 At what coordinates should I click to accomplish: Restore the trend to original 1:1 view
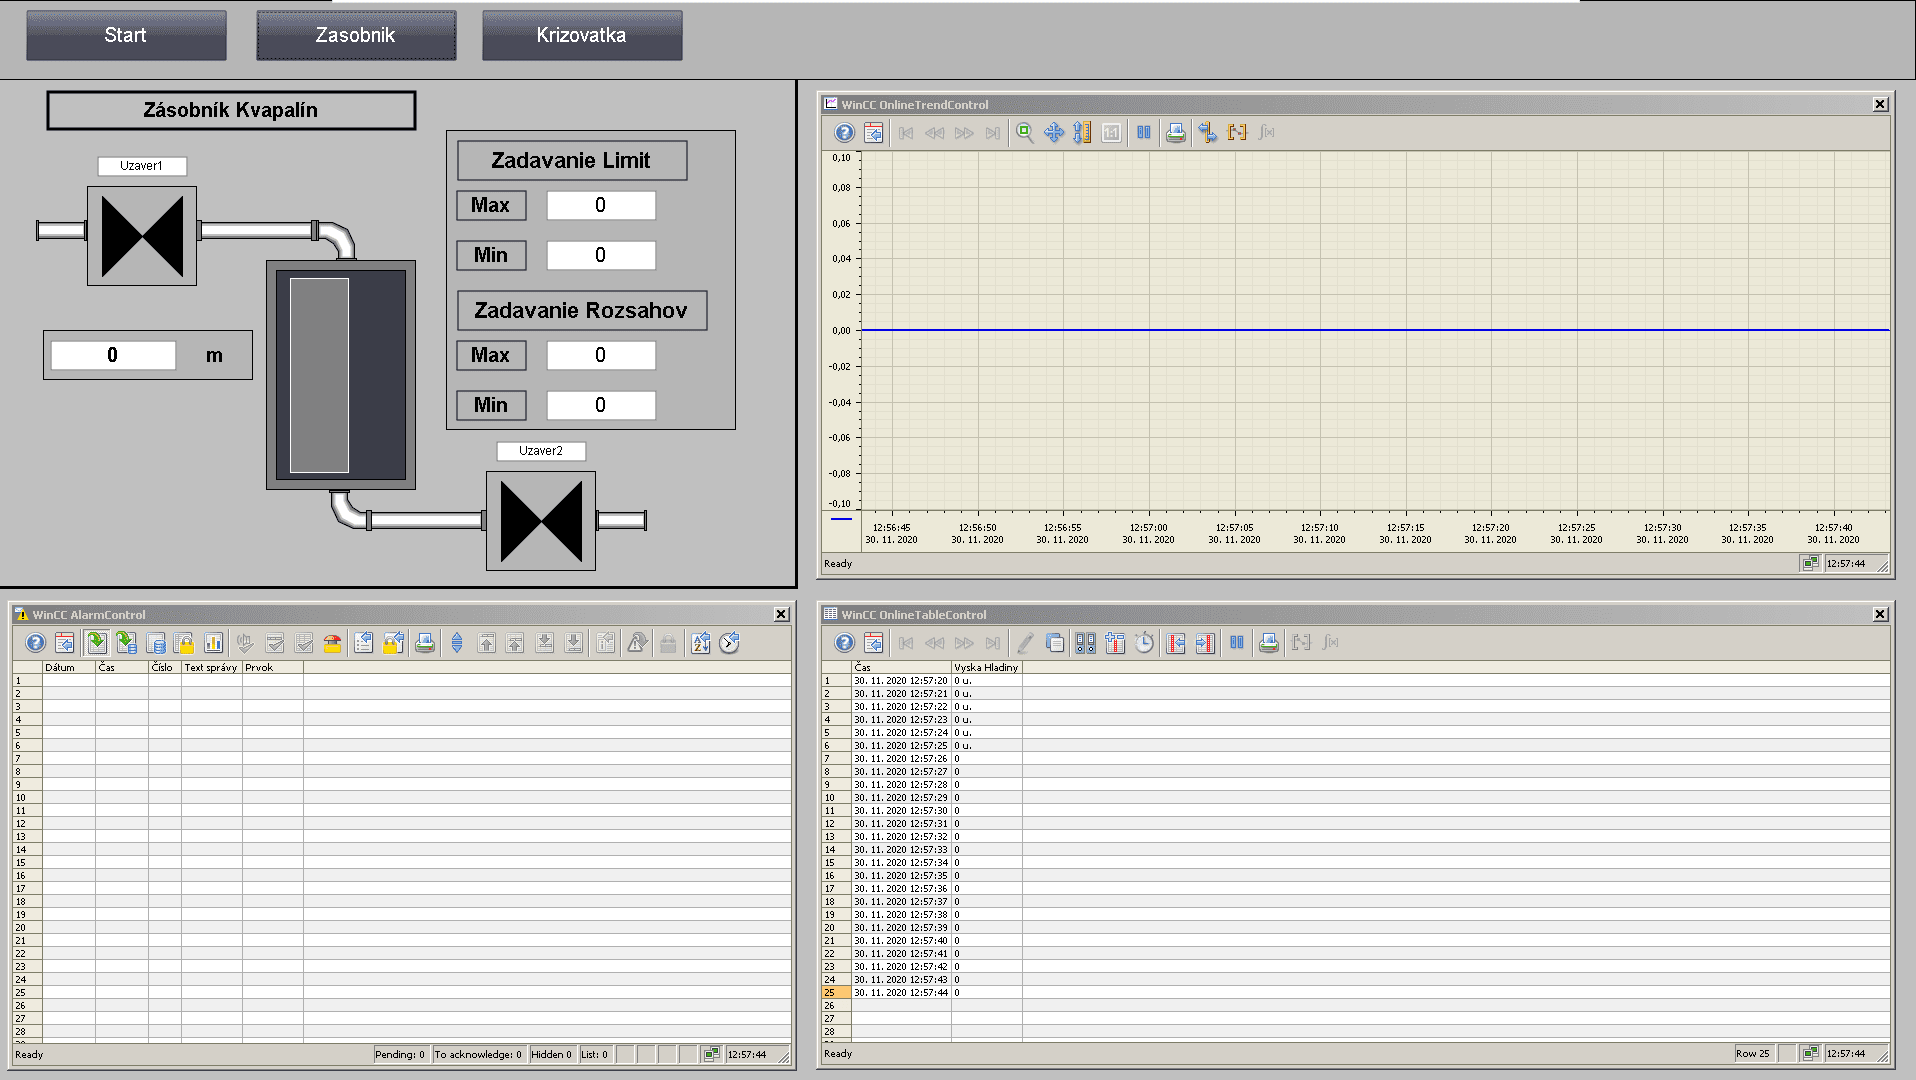point(1111,132)
